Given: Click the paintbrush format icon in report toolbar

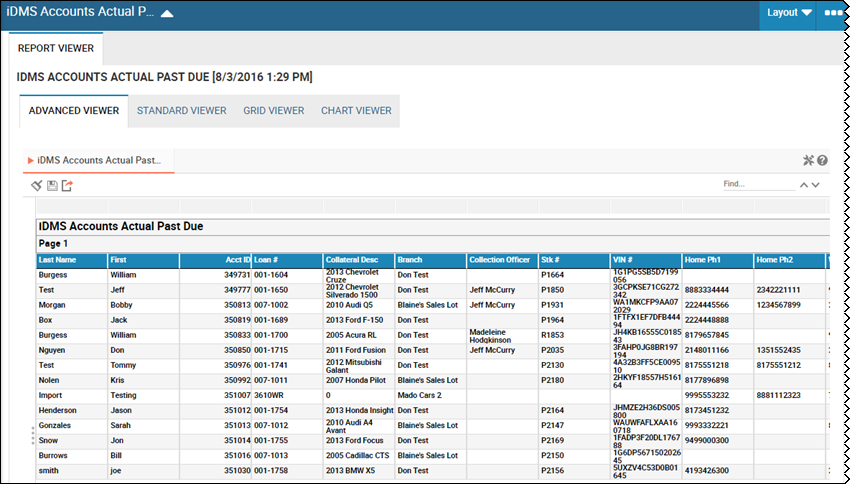Looking at the screenshot, I should tap(36, 186).
